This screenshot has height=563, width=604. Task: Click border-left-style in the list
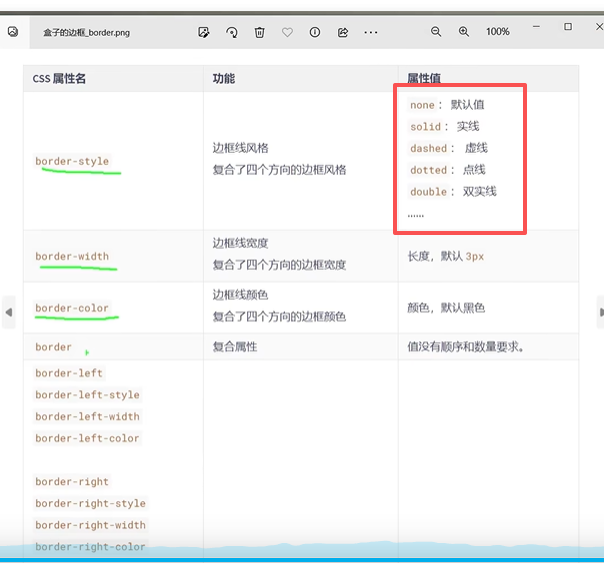(87, 395)
